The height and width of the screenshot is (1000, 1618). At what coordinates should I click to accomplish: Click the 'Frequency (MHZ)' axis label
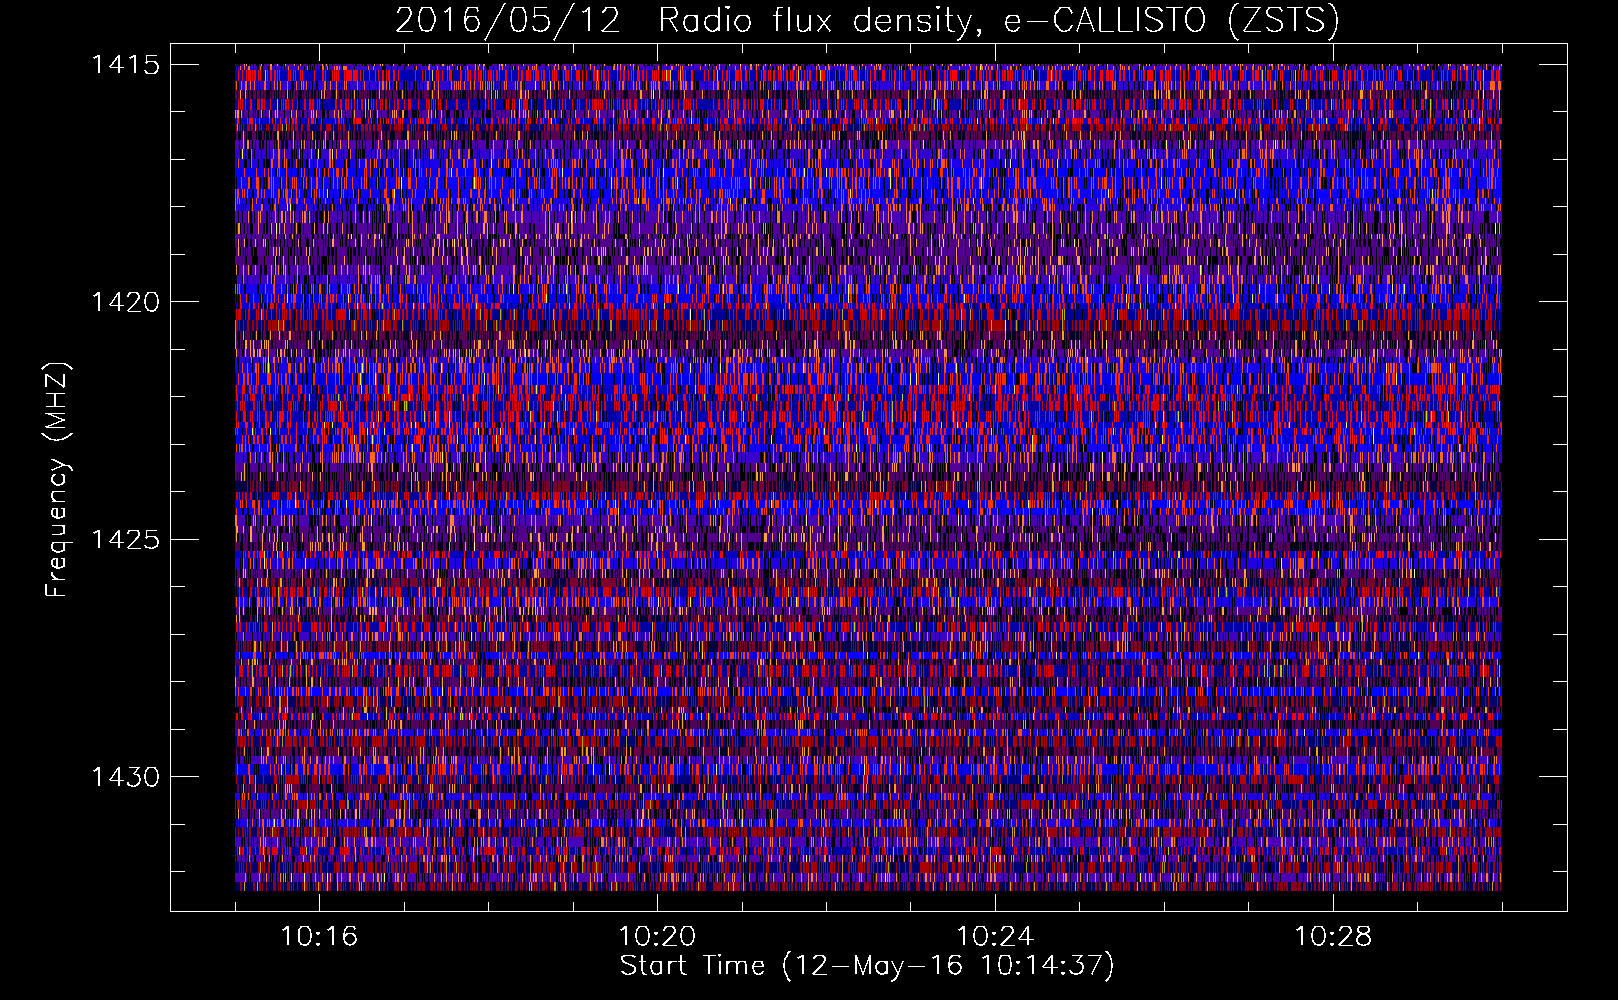click(x=57, y=480)
